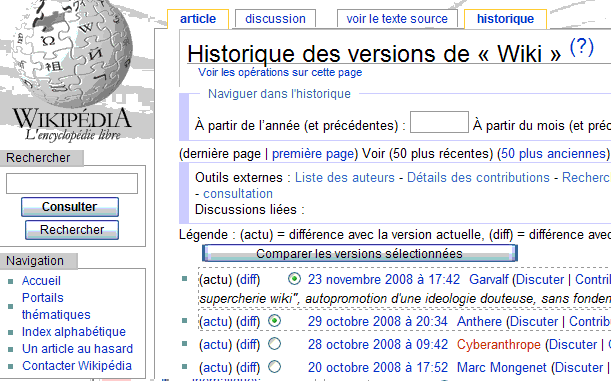Open the 'voir le texte source' tab
Image resolution: width=611 pixels, height=381 pixels.
[397, 19]
